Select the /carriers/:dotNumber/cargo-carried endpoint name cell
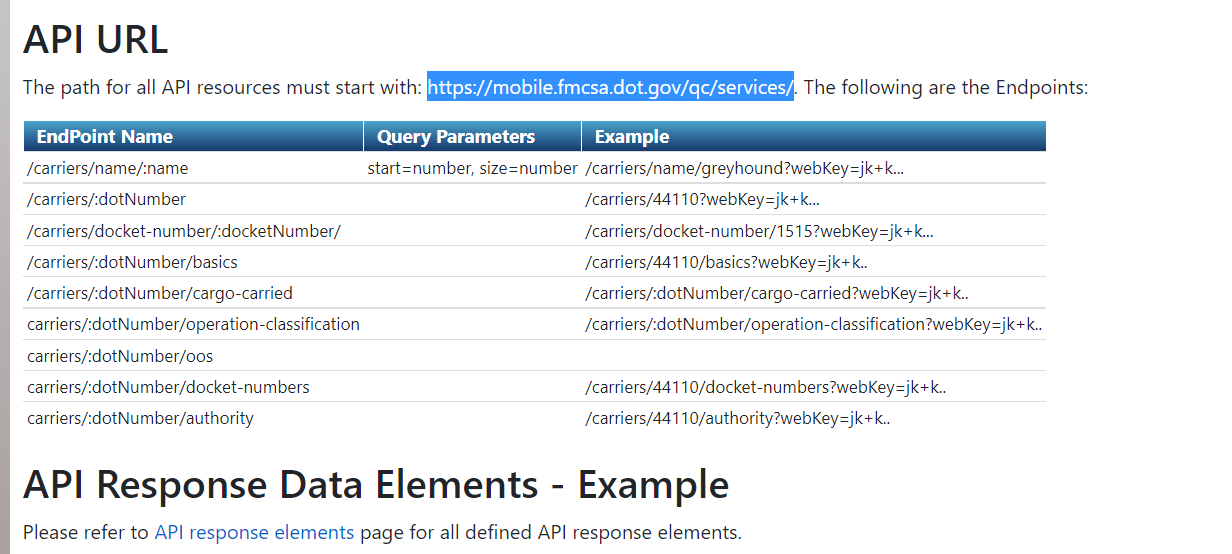Viewport: 1232px width, 554px height. [x=160, y=293]
